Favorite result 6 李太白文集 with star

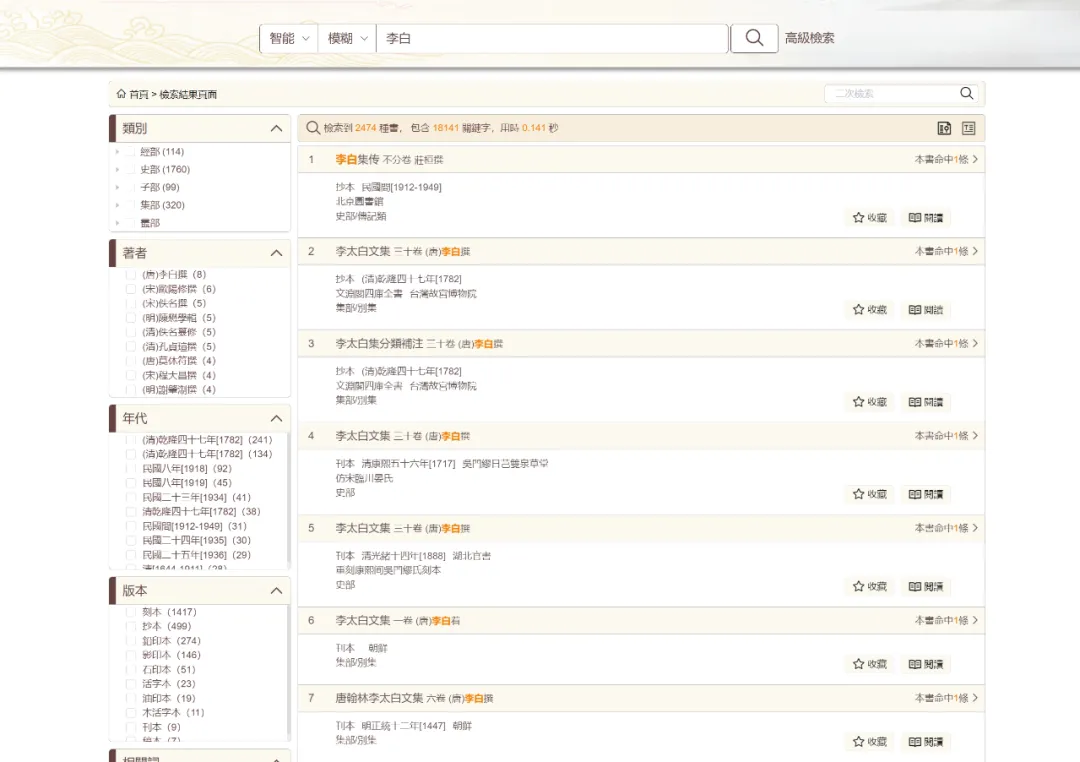tap(869, 664)
